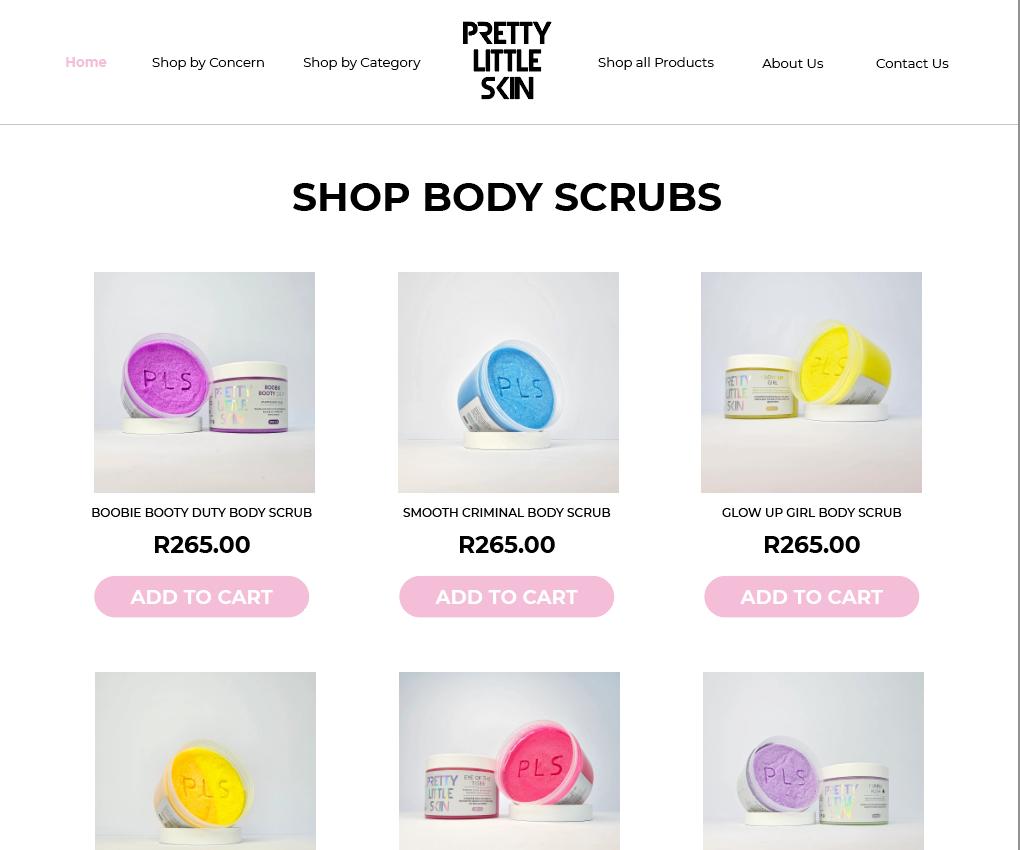Click the Pretty Little Skin logo
1020x850 pixels.
(506, 60)
